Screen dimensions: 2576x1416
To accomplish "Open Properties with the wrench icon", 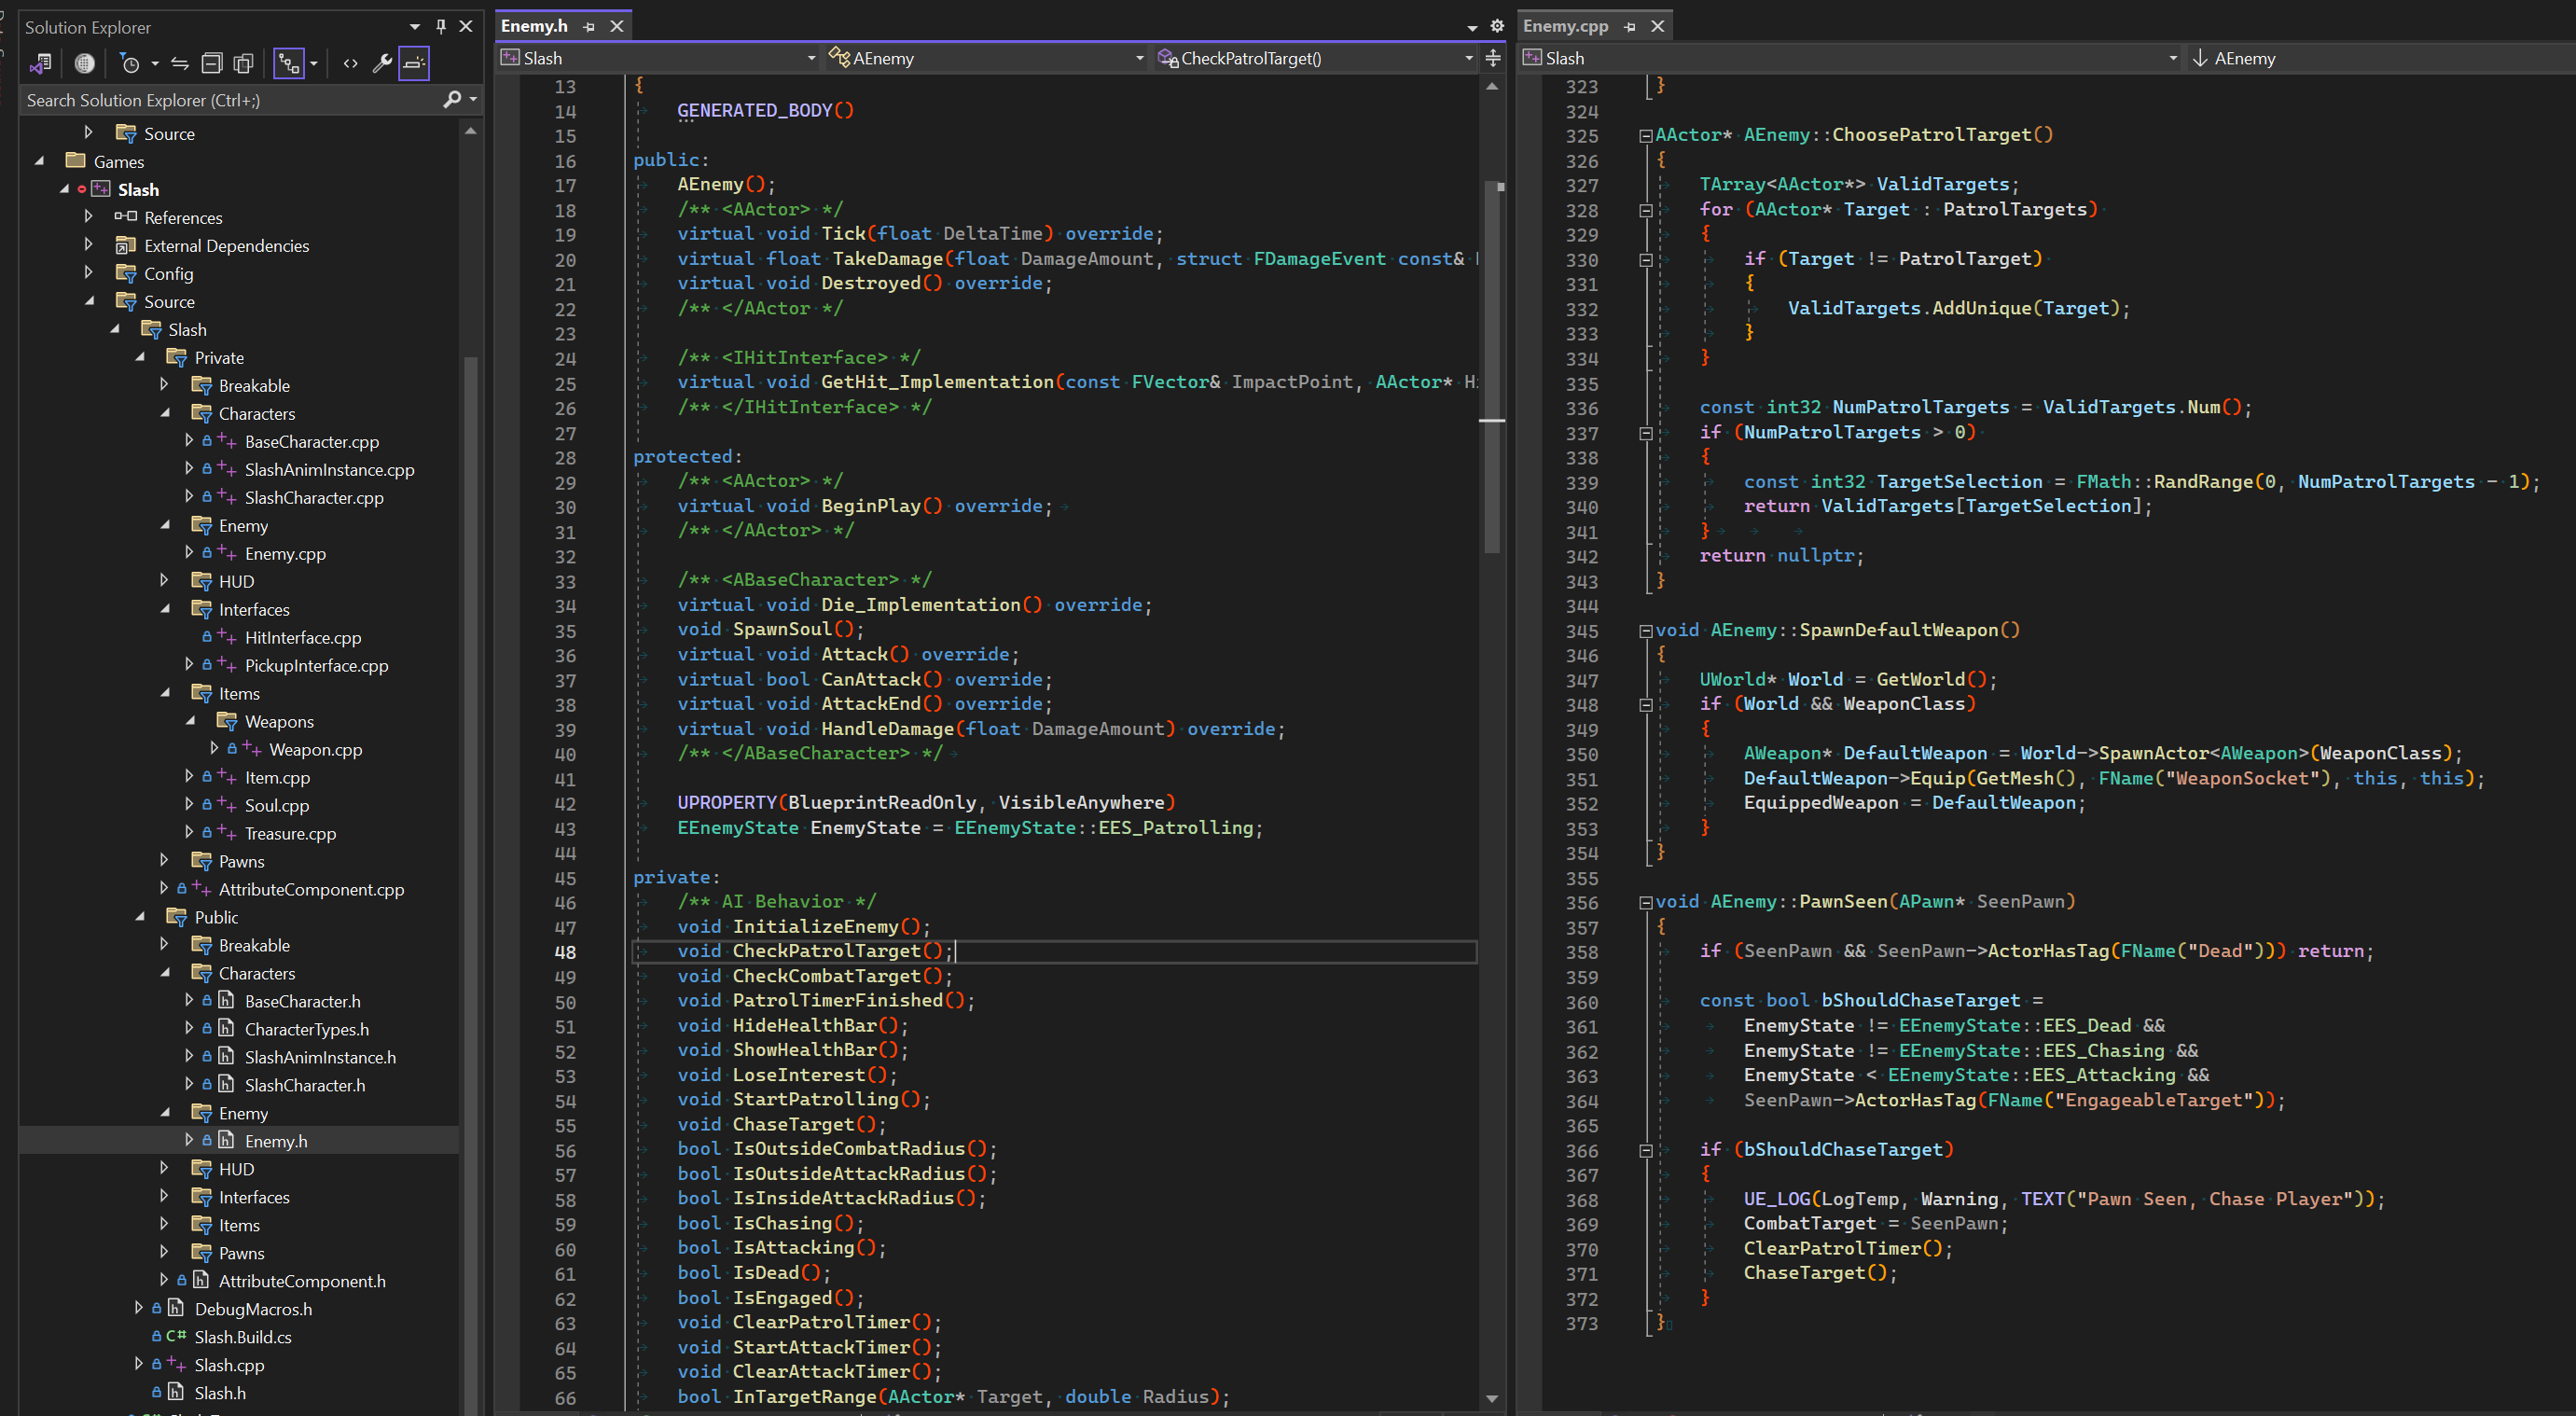I will coord(382,64).
